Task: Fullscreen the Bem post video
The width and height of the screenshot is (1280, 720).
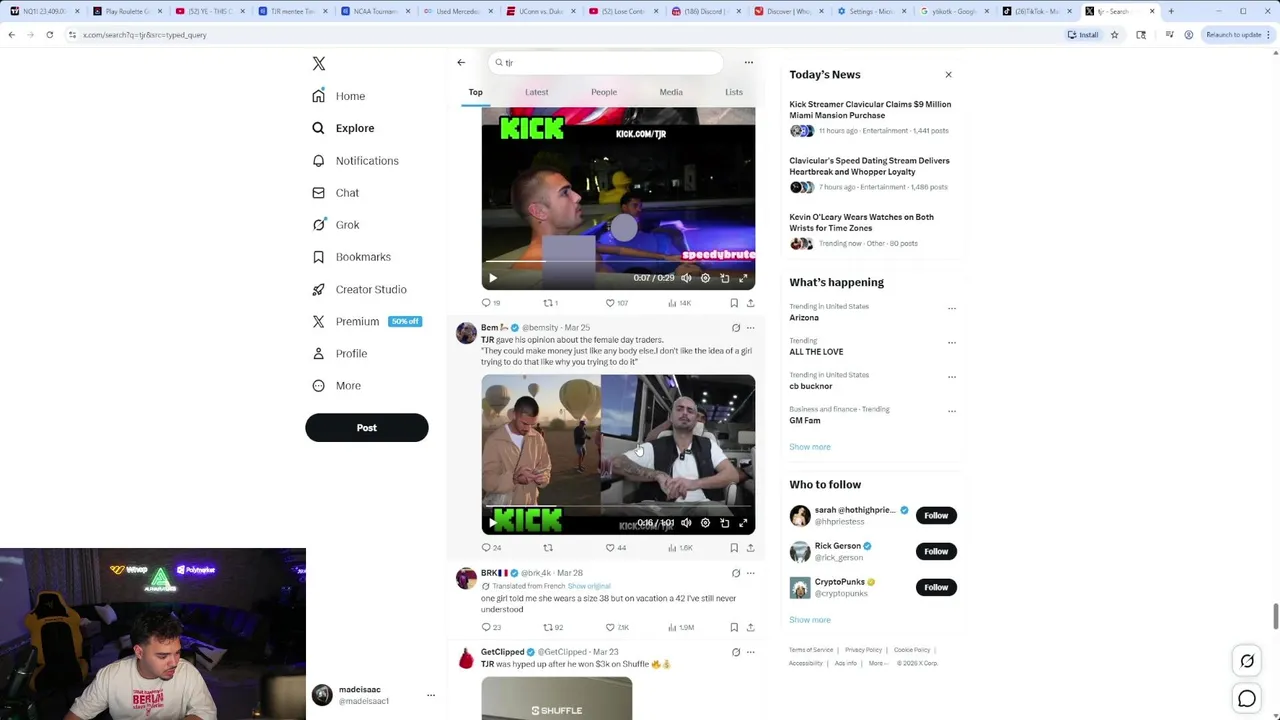Action: coord(743,522)
